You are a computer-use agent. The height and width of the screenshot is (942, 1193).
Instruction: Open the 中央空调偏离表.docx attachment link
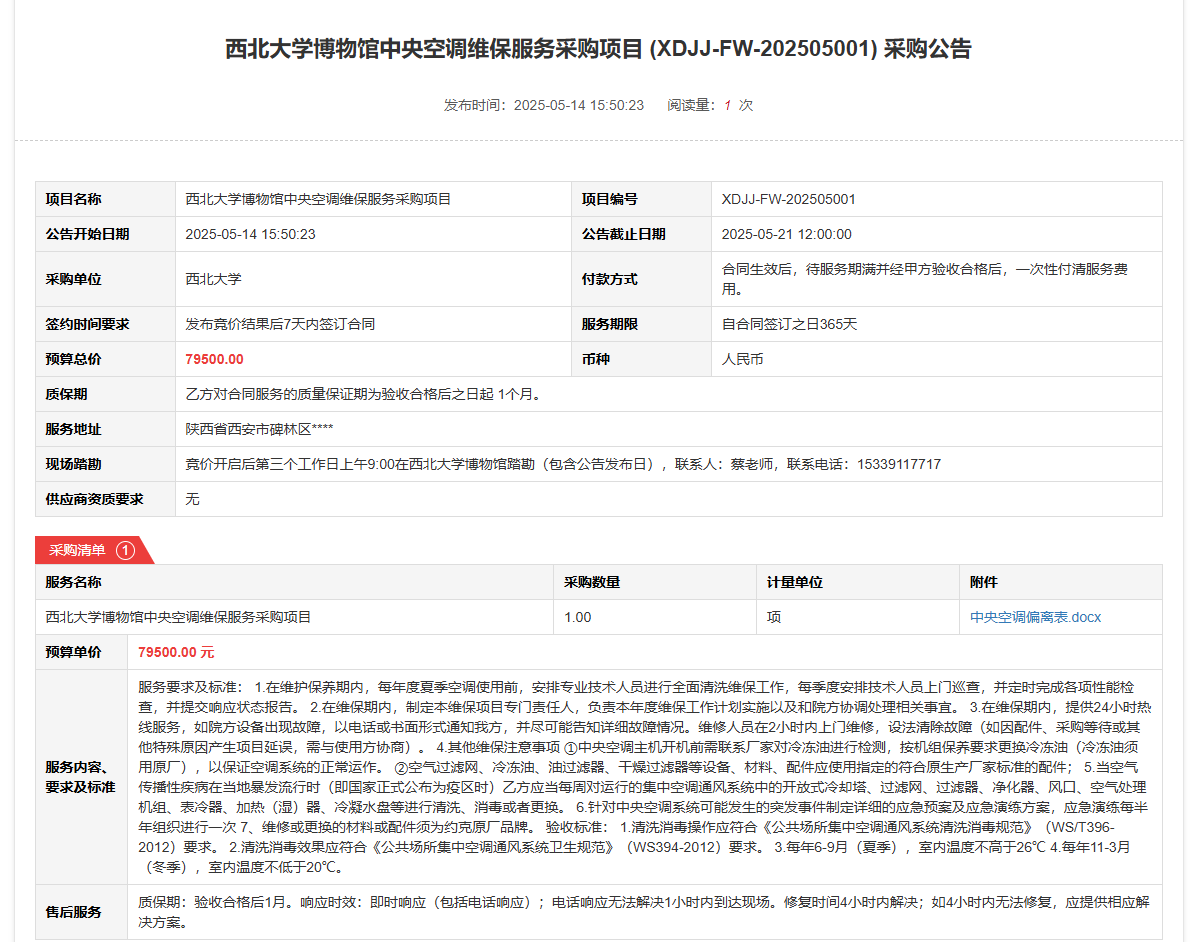pyautogui.click(x=1035, y=617)
